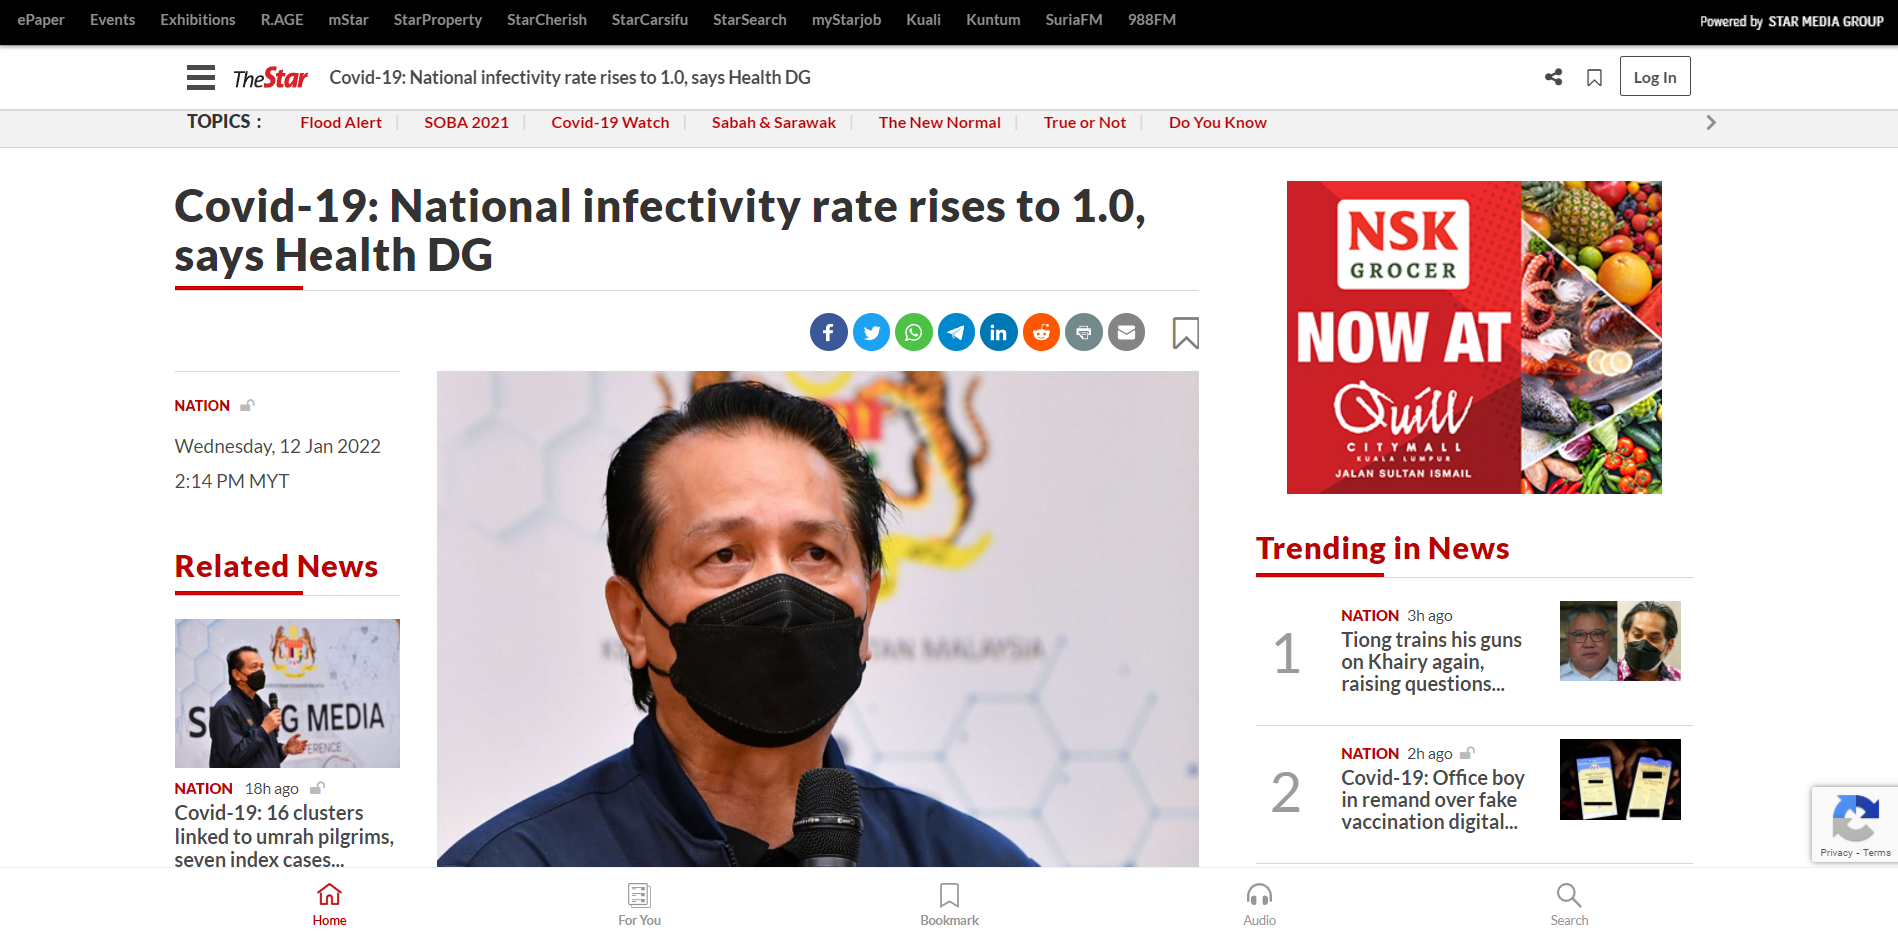This screenshot has width=1898, height=942.
Task: Share the article on Telegram
Action: 956,332
